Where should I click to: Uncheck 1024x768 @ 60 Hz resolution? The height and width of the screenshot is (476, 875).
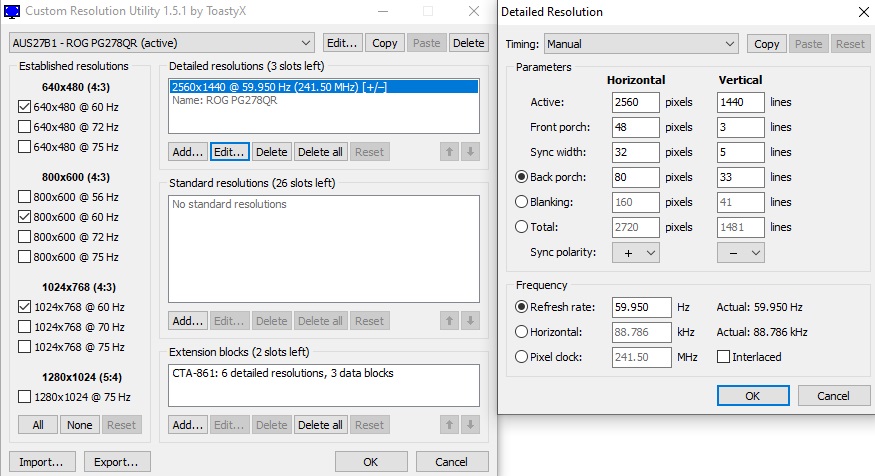pyautogui.click(x=25, y=307)
